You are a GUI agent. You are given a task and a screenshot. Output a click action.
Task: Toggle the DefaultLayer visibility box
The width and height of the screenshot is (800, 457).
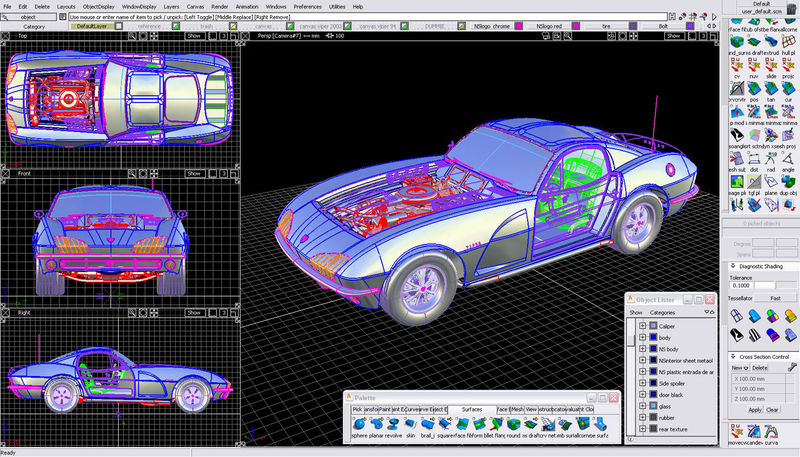point(118,26)
